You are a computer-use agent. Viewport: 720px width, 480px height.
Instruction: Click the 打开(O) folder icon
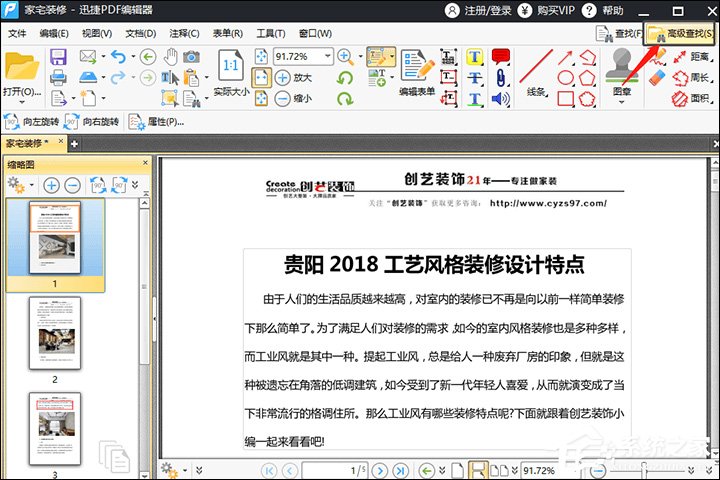click(x=22, y=67)
